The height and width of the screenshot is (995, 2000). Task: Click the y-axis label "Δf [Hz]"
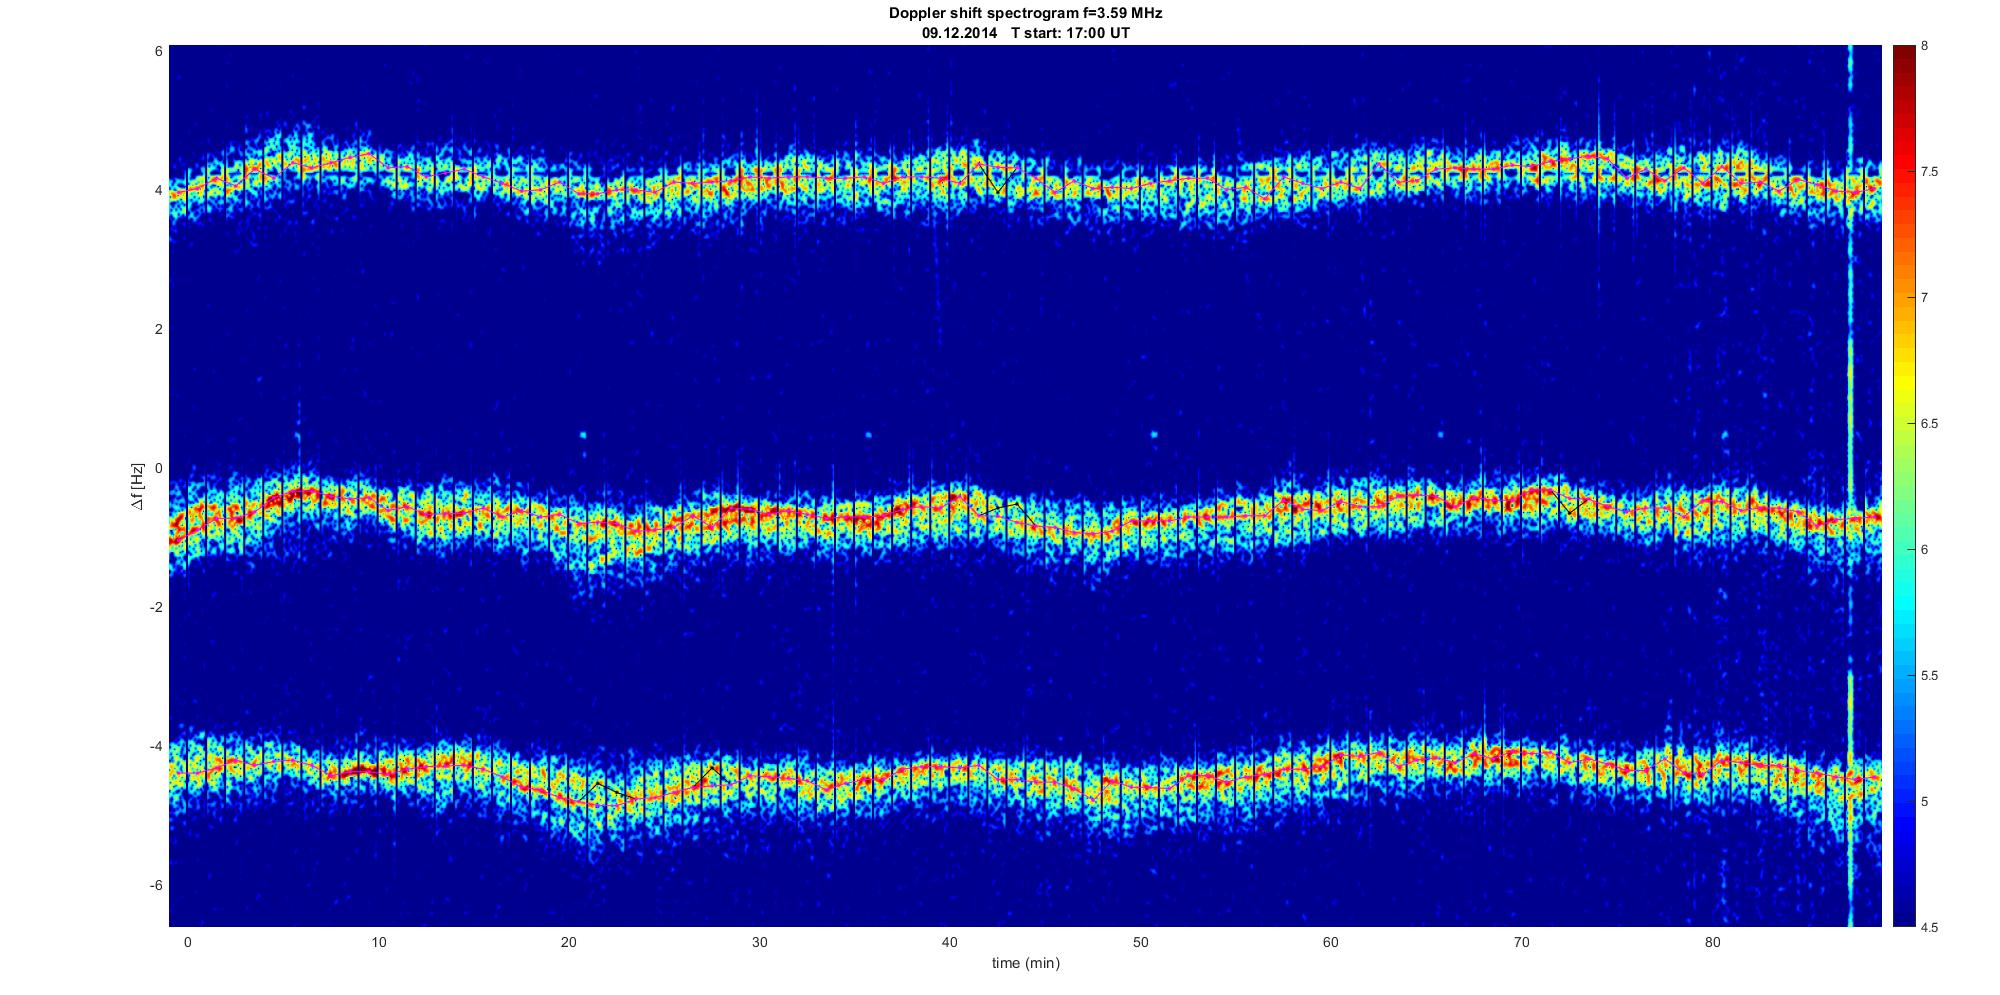(137, 486)
